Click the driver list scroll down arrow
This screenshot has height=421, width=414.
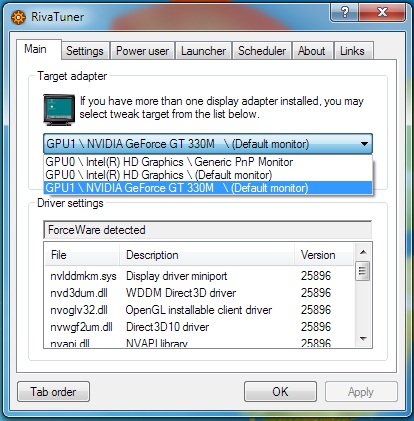click(363, 339)
